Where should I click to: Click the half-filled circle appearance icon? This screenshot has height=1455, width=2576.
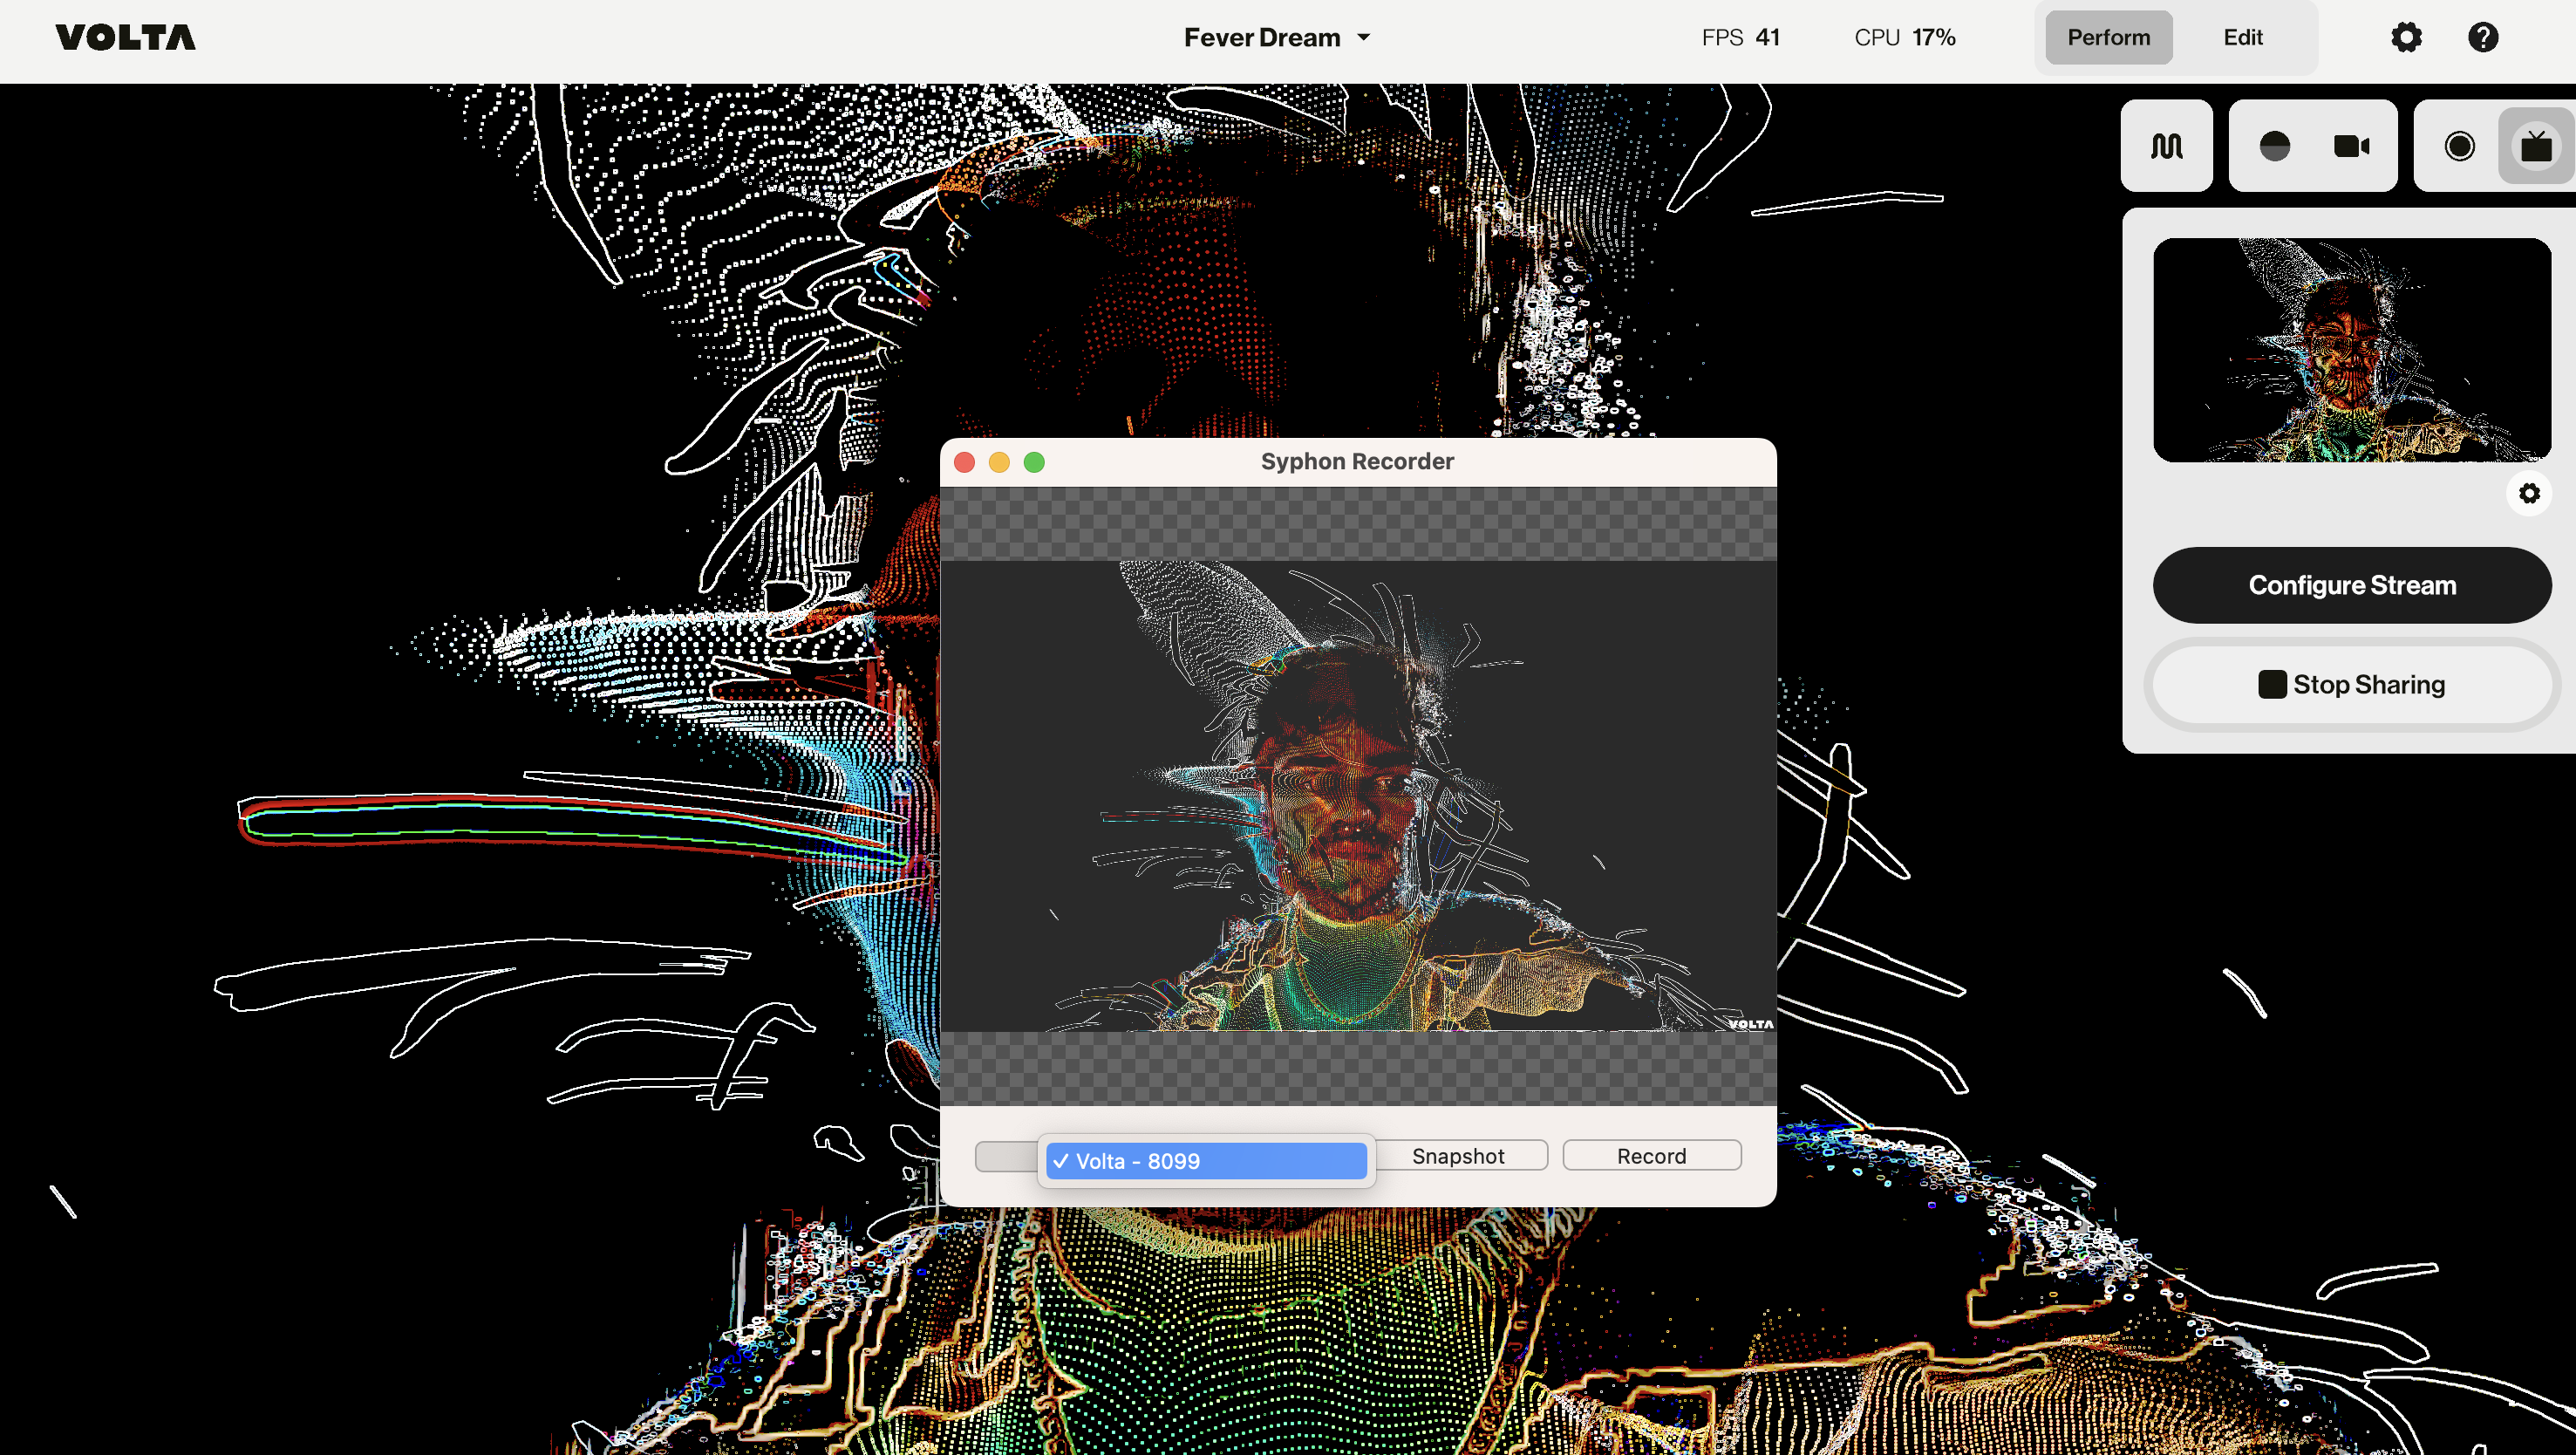pos(2274,146)
